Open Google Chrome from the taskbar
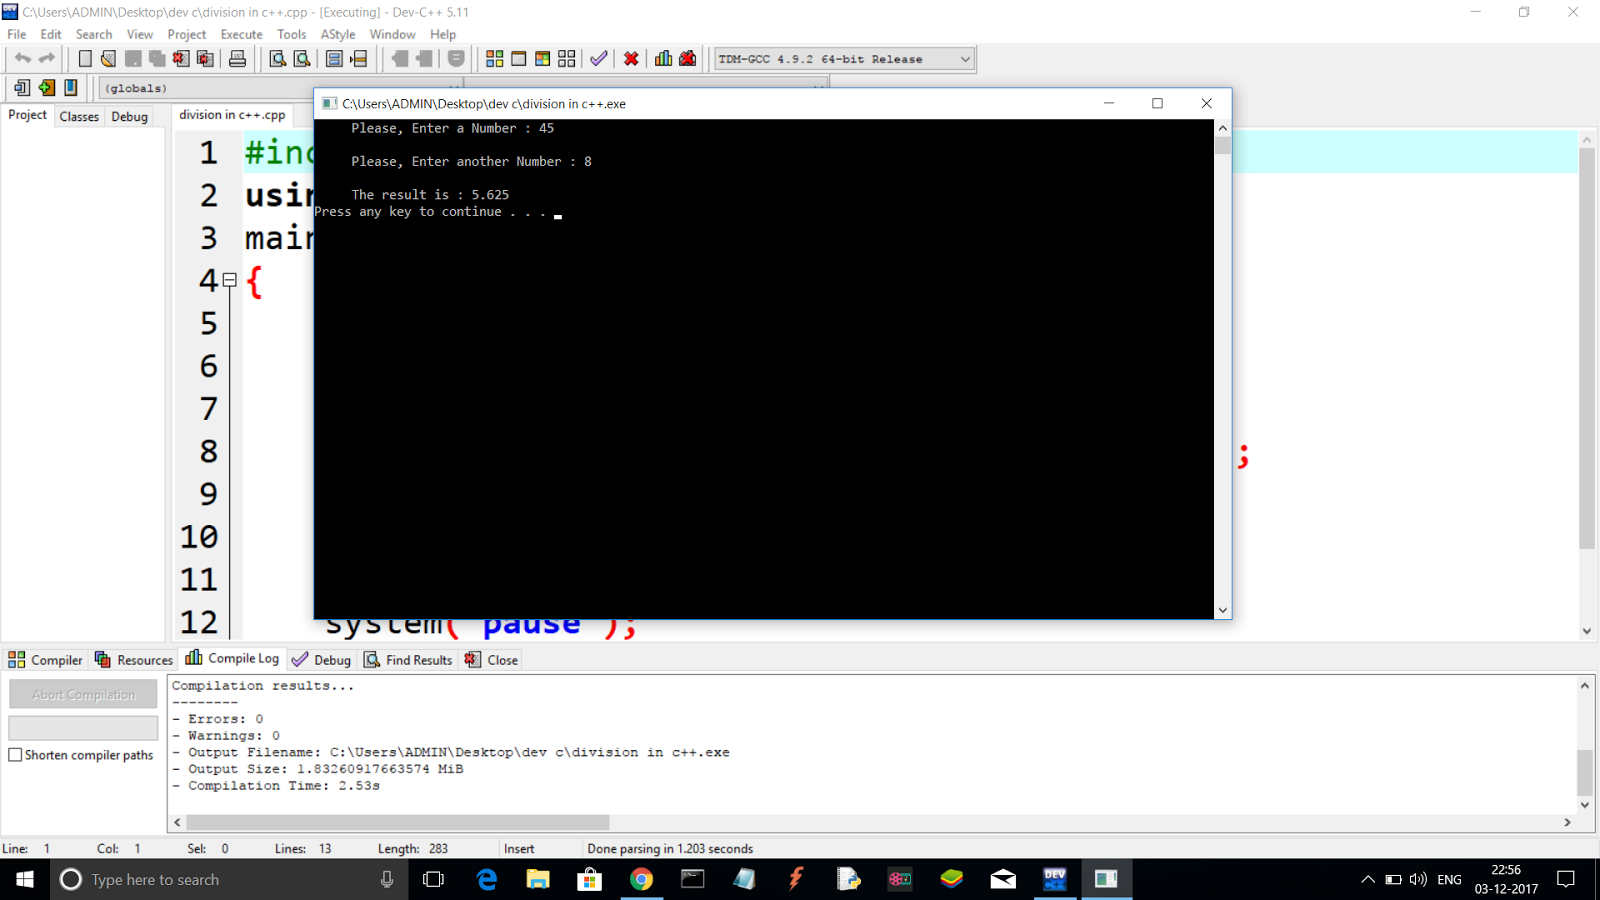The height and width of the screenshot is (900, 1600). coord(641,880)
